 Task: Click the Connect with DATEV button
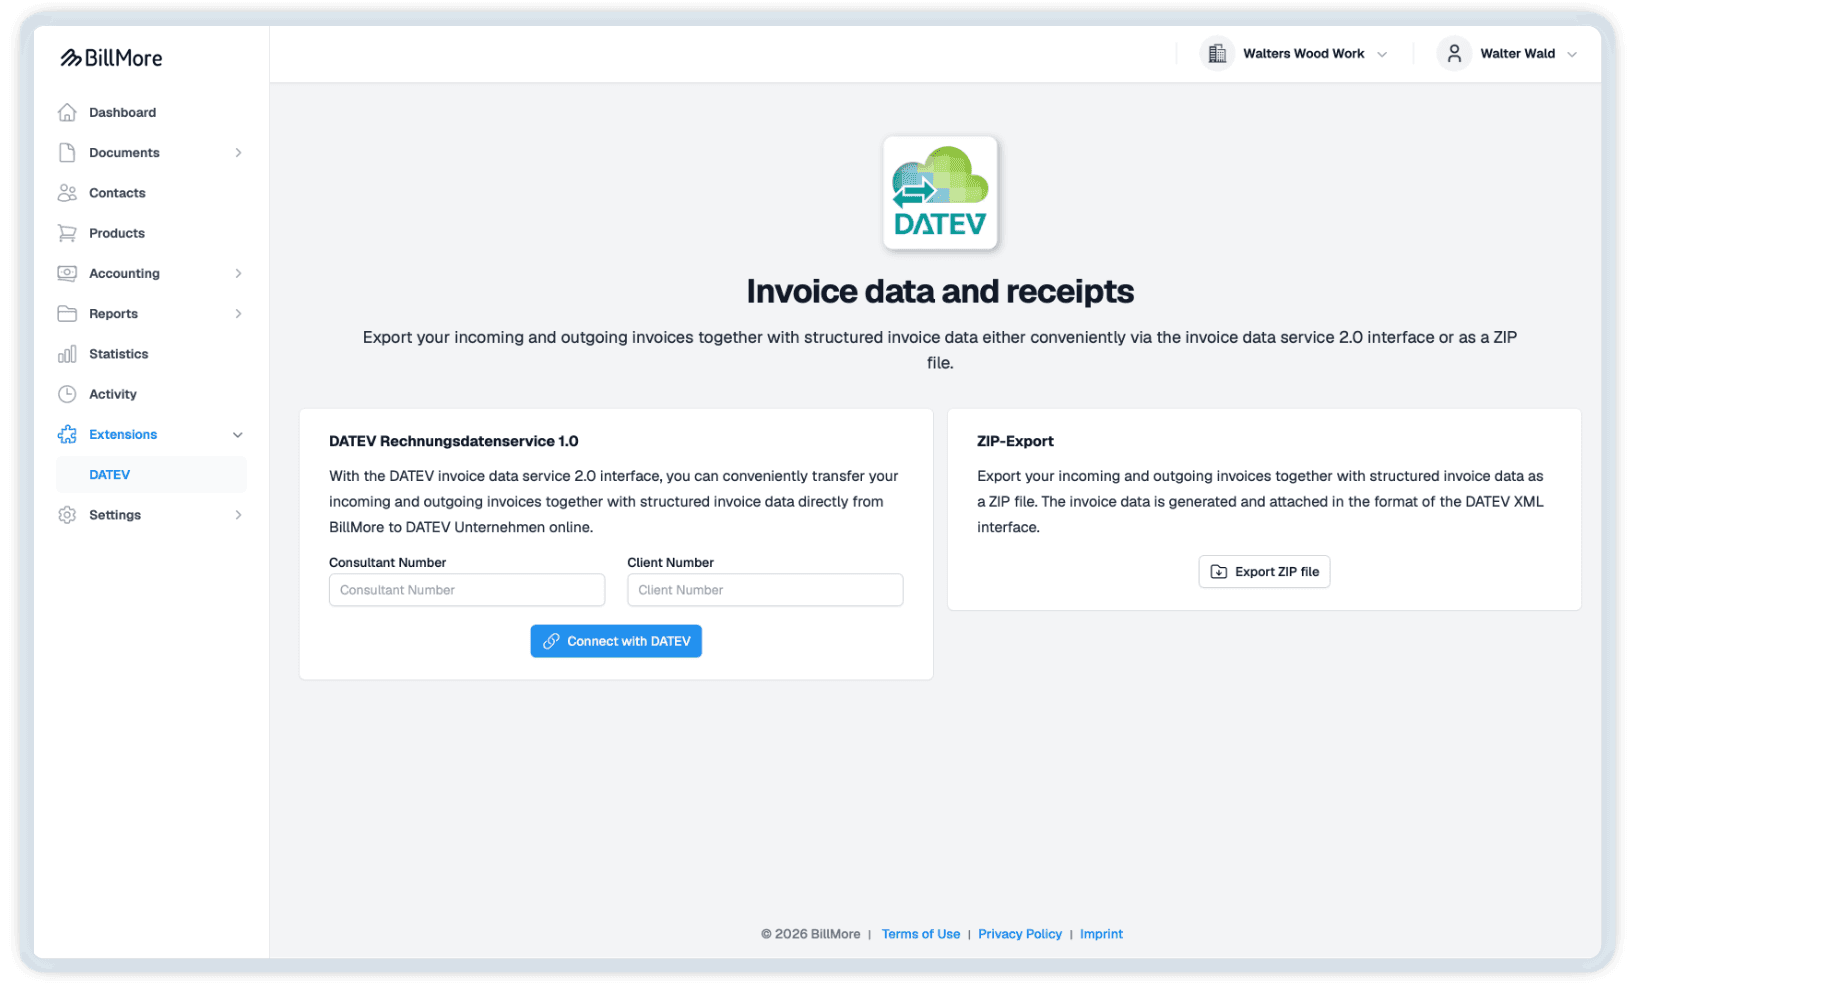pyautogui.click(x=616, y=641)
